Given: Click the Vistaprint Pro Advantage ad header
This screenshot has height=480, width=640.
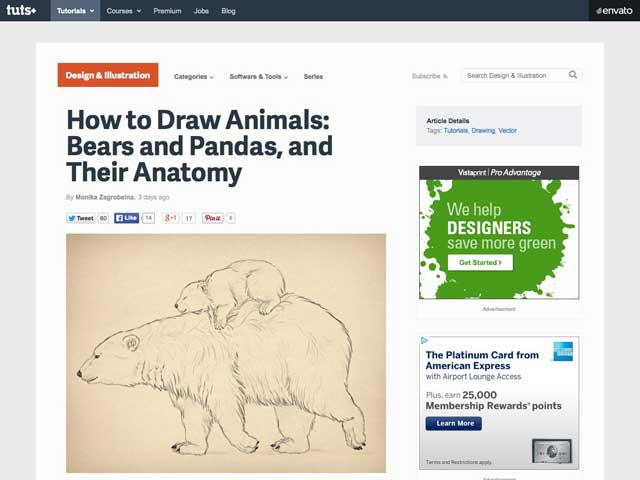Looking at the screenshot, I should coord(499,173).
